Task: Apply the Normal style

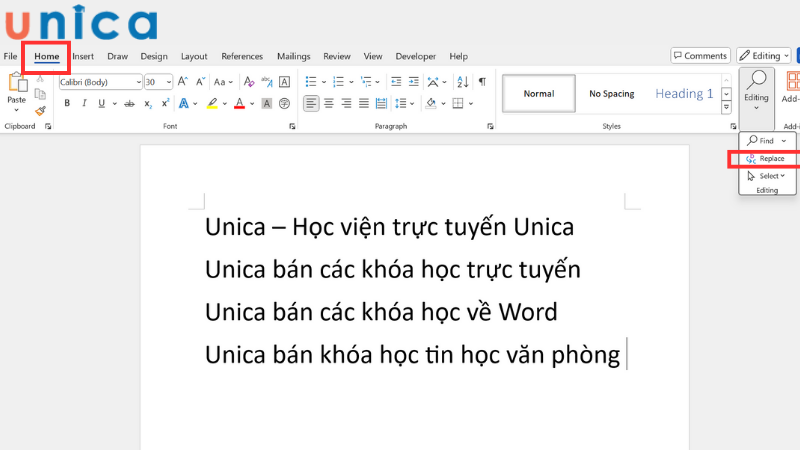Action: point(539,94)
